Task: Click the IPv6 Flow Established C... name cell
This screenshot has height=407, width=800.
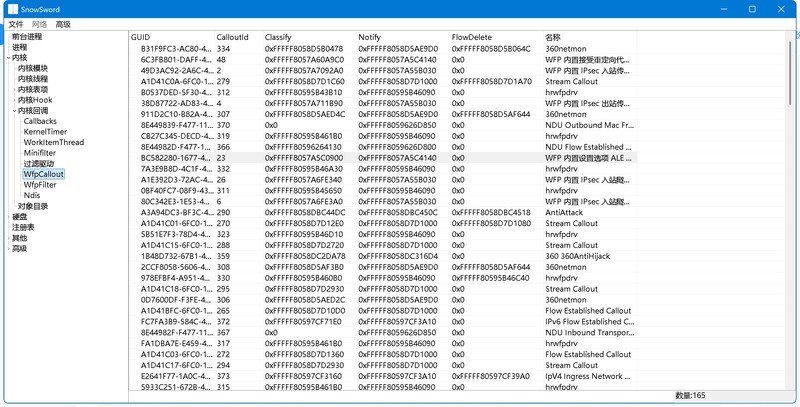Action: click(x=590, y=322)
